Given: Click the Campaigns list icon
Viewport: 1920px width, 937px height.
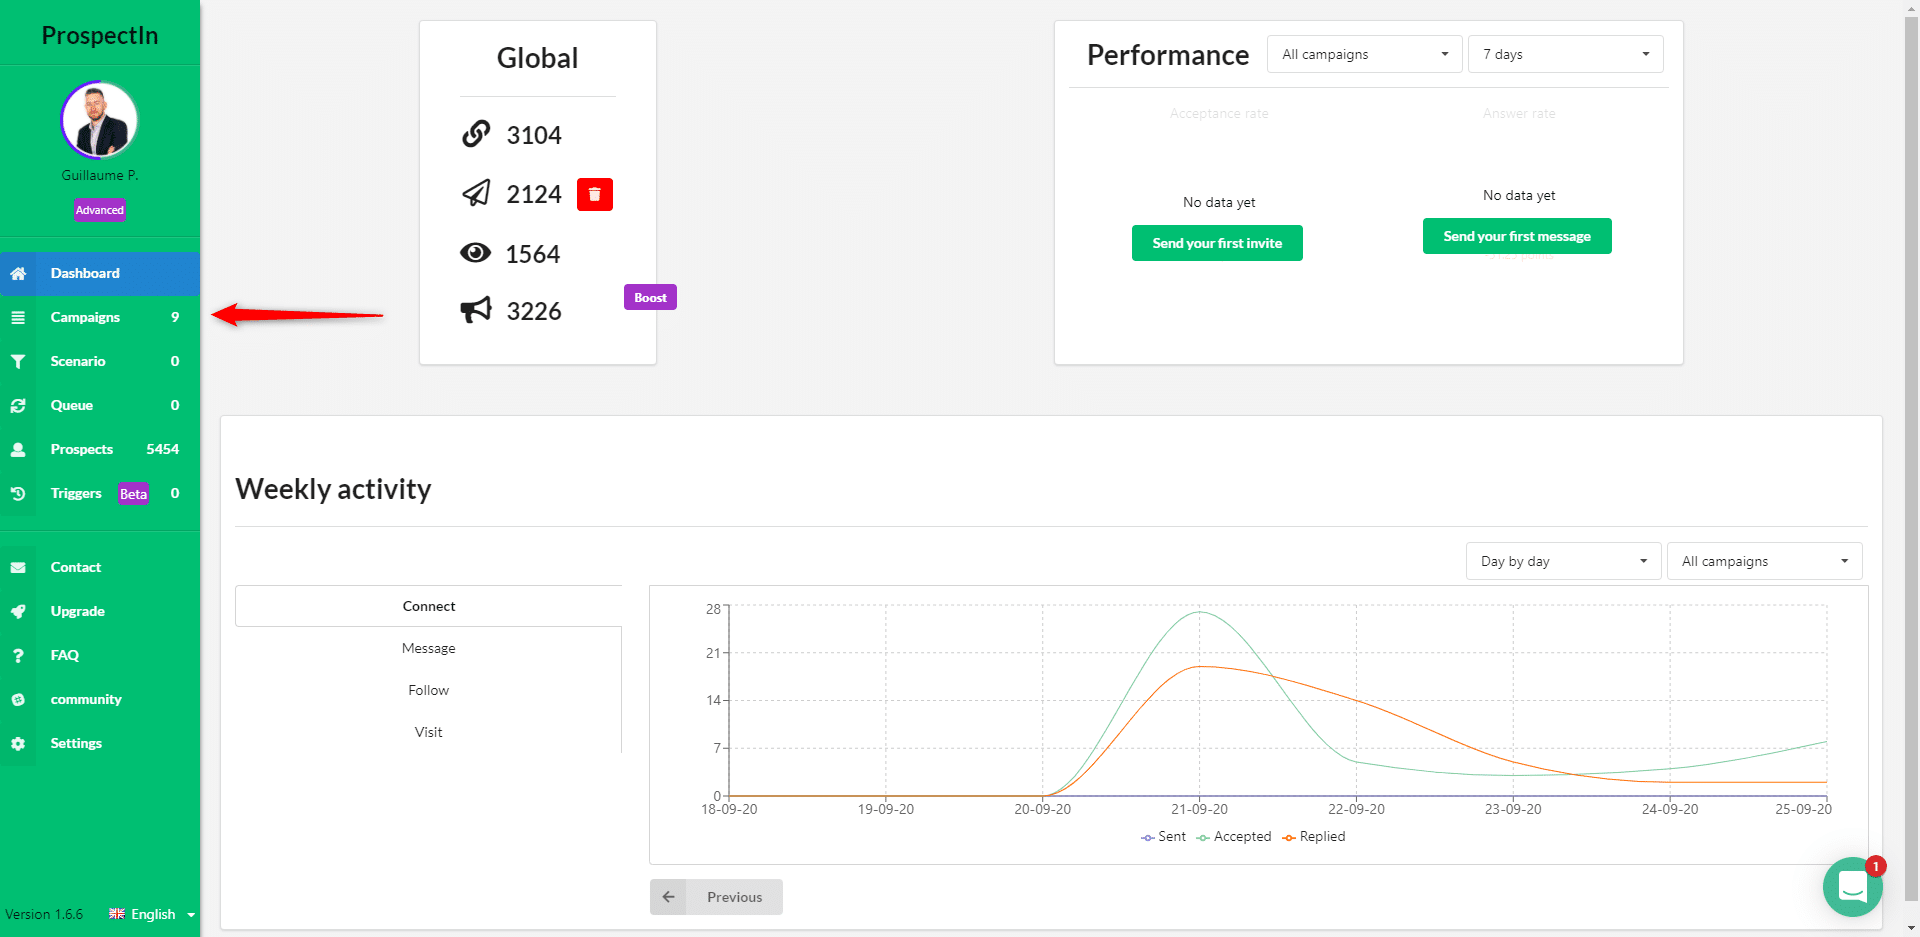Looking at the screenshot, I should click(x=18, y=317).
